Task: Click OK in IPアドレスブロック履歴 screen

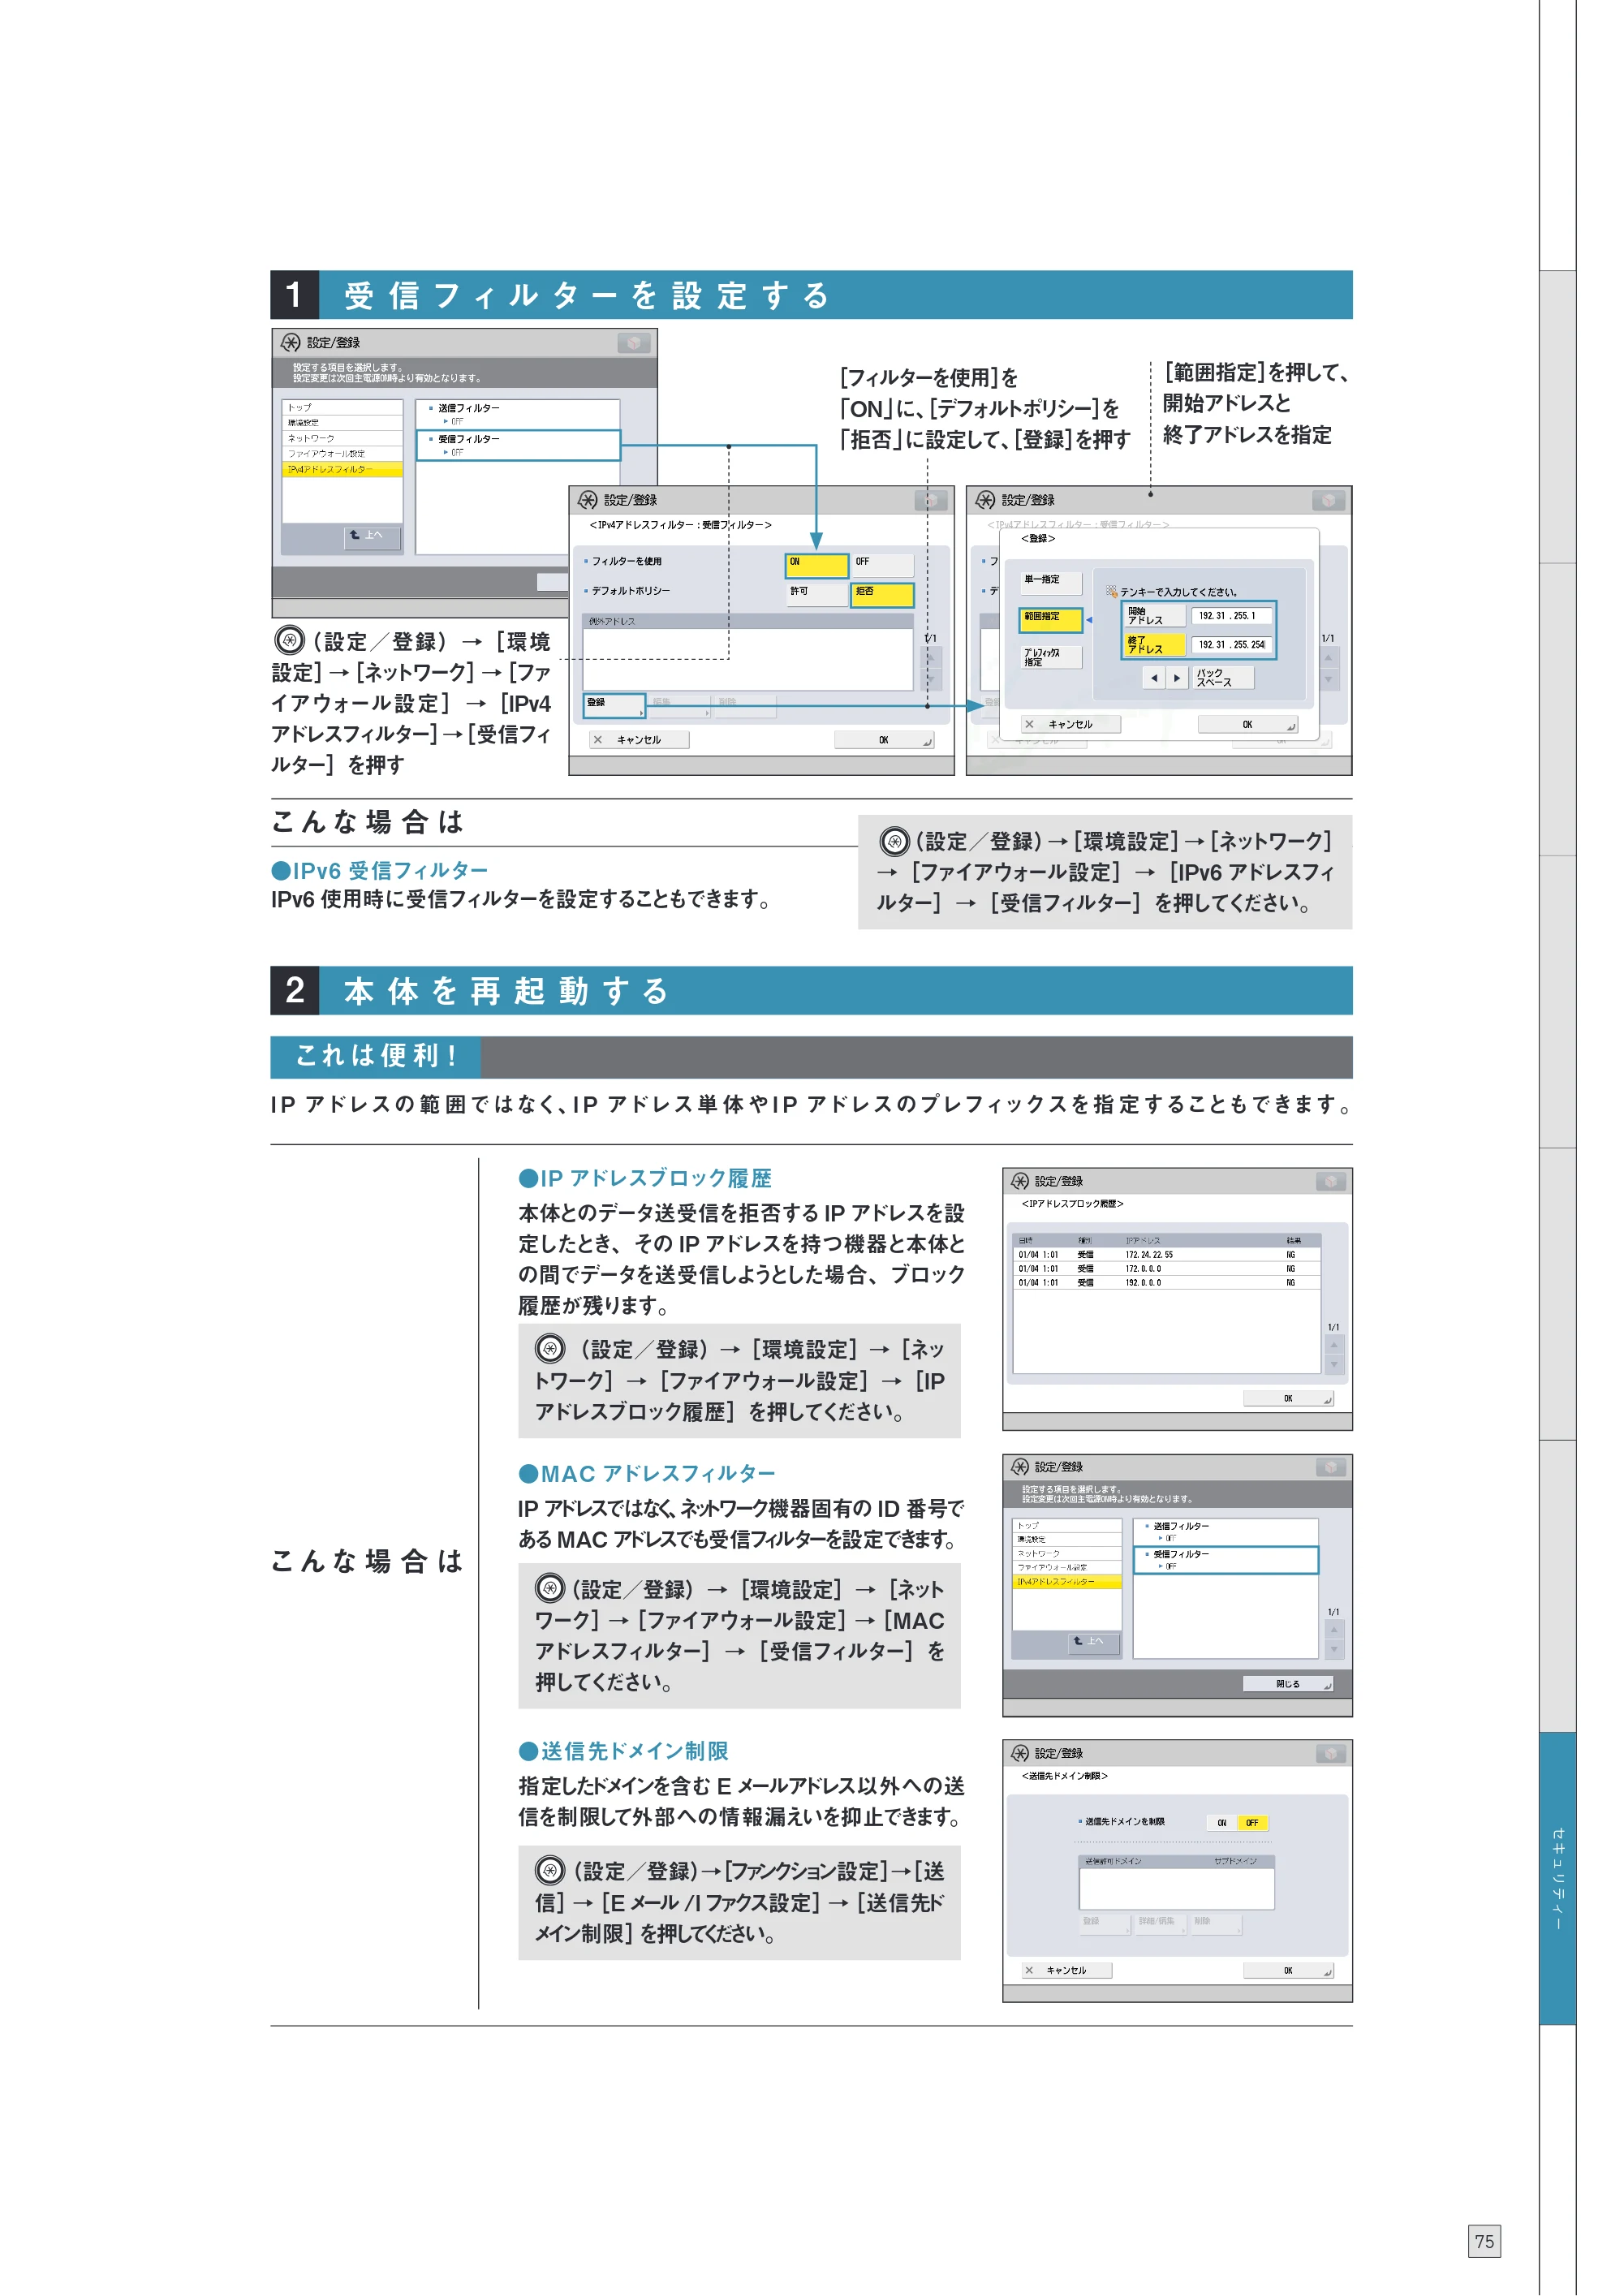Action: click(1288, 1398)
